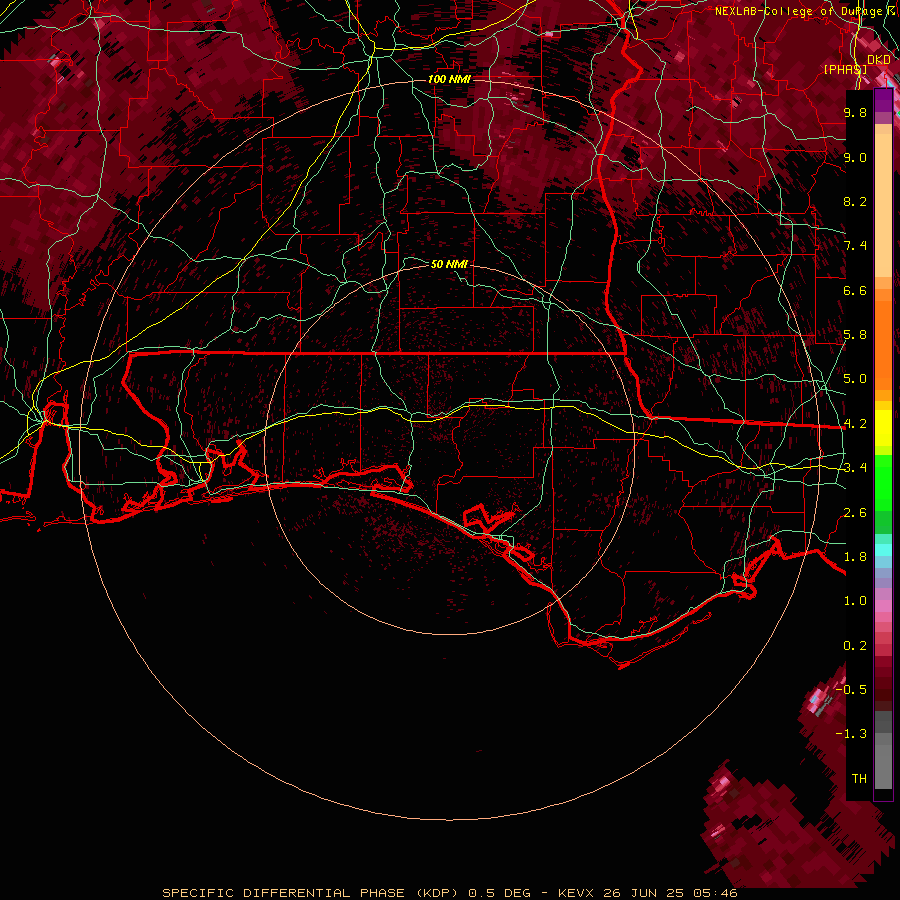900x900 pixels.
Task: Click the "2.6" scale value
Action: point(855,513)
